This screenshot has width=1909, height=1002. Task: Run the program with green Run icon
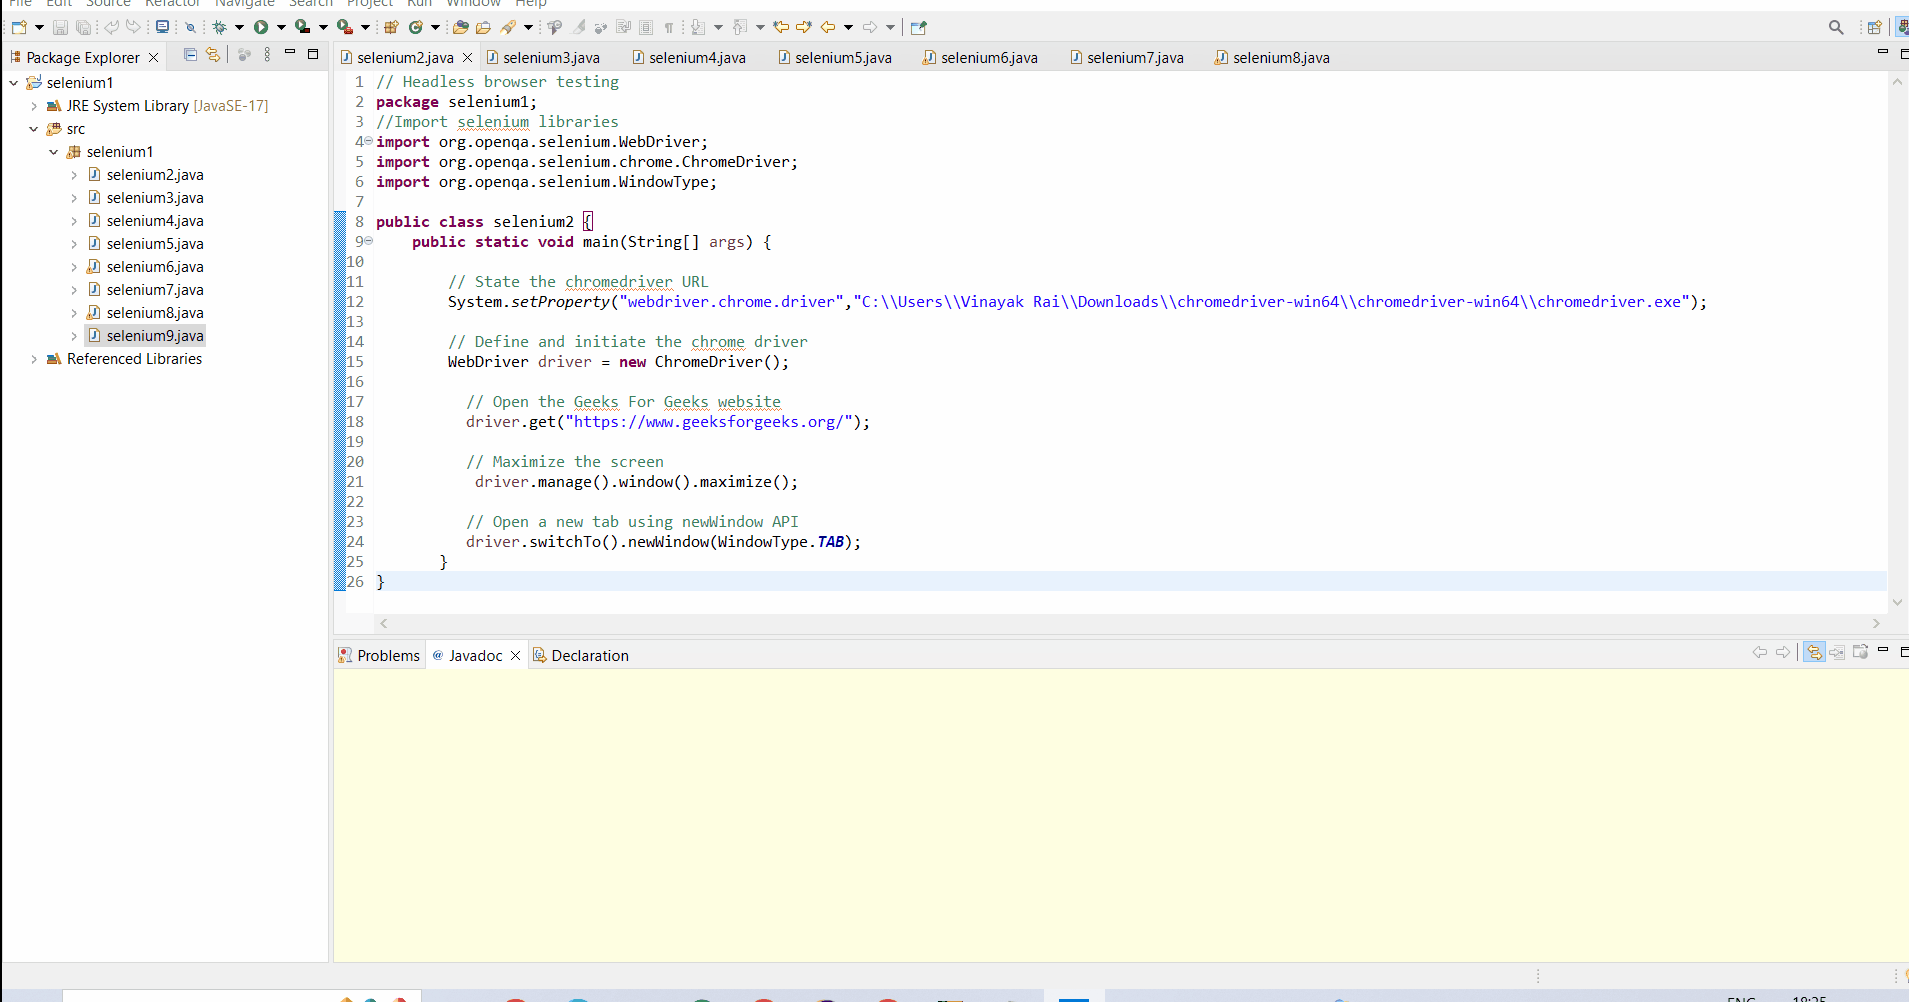(261, 27)
